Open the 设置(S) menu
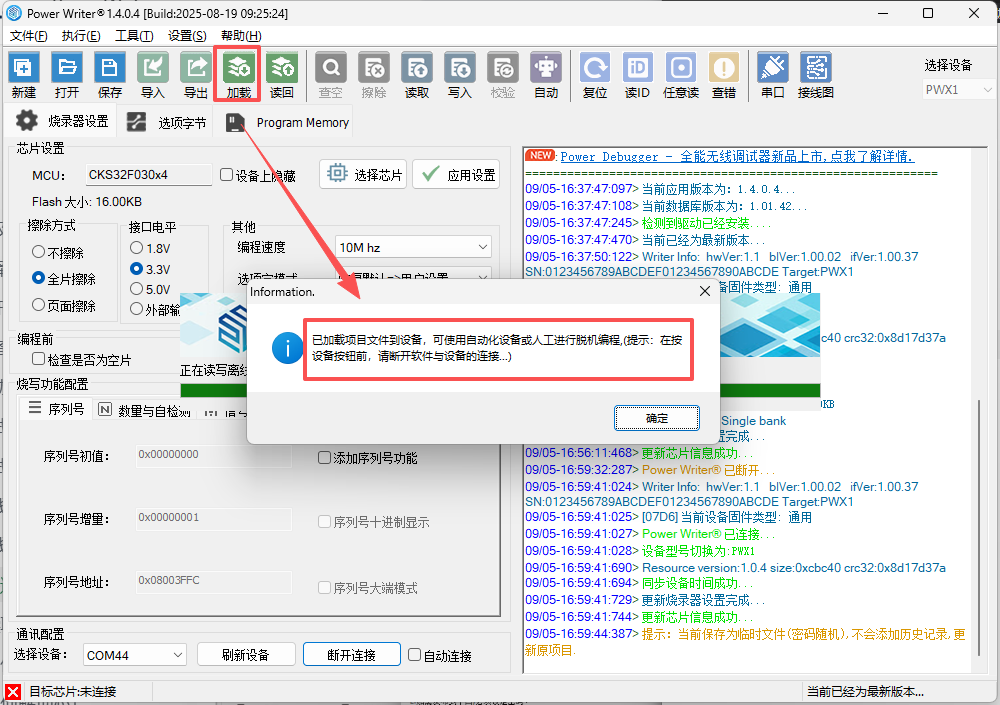The height and width of the screenshot is (705, 1000). [187, 36]
